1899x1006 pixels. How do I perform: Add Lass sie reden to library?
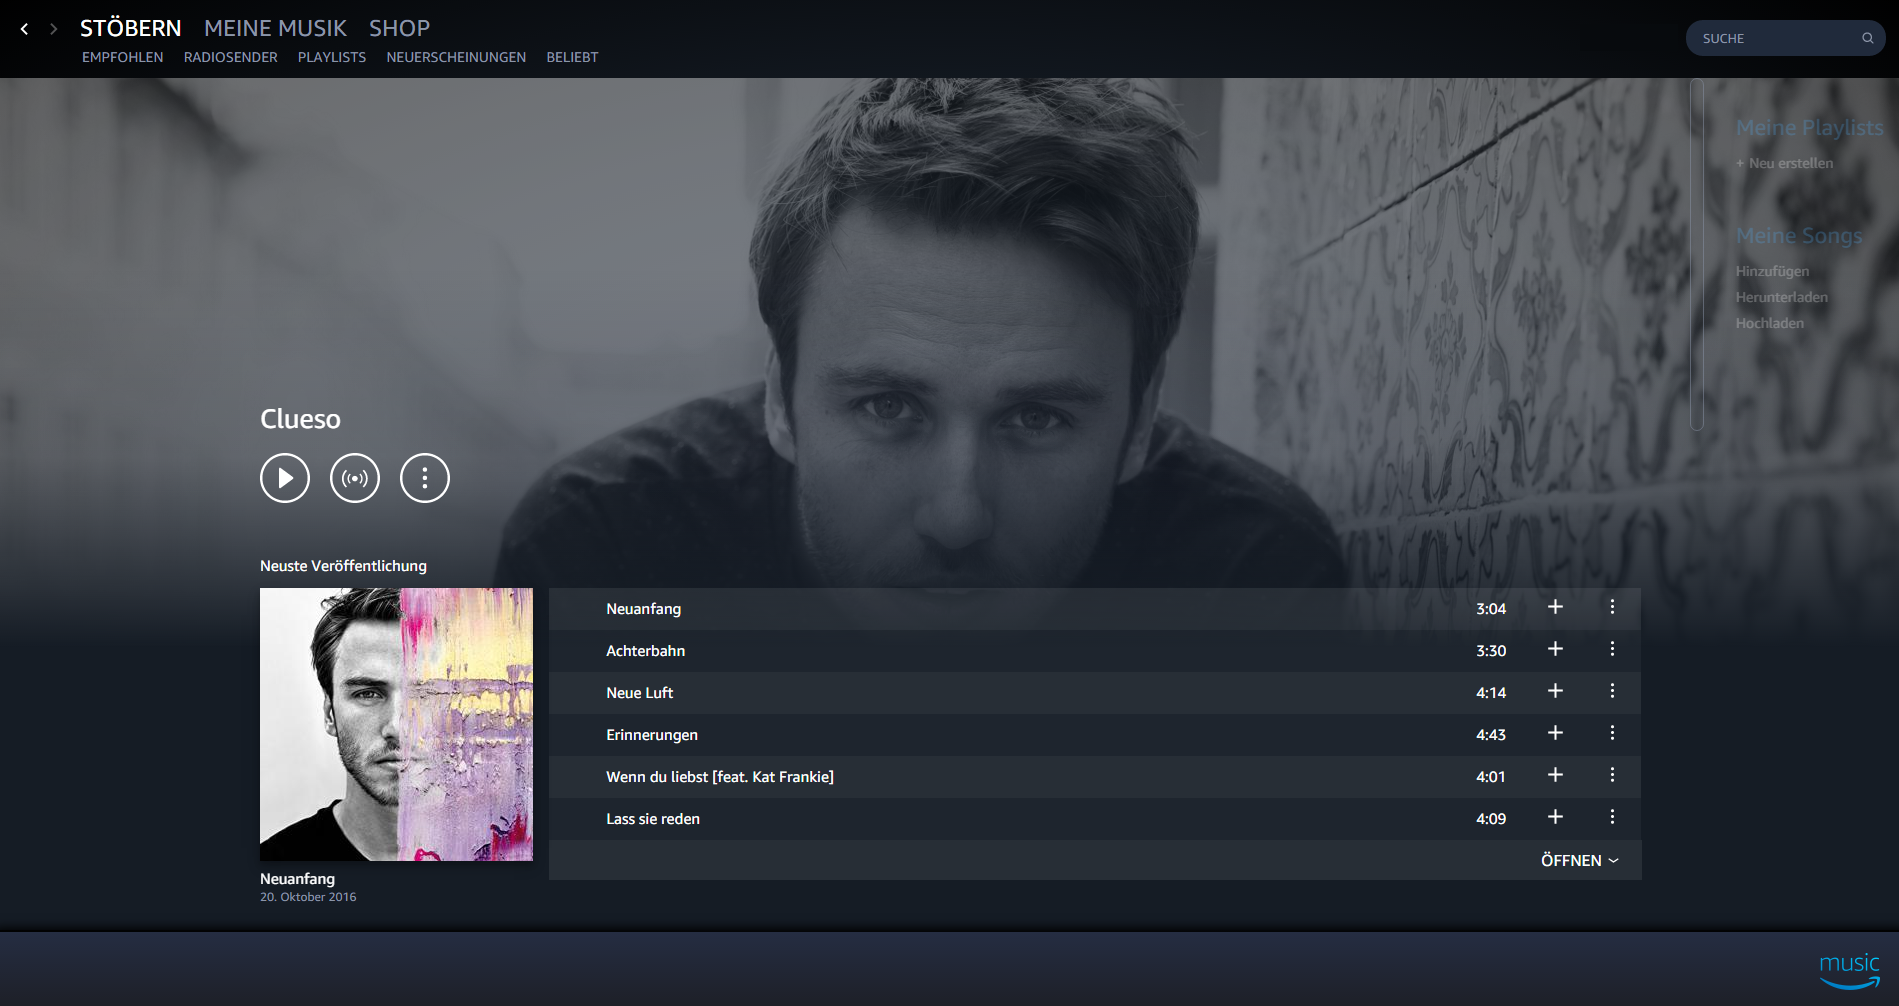pyautogui.click(x=1555, y=817)
